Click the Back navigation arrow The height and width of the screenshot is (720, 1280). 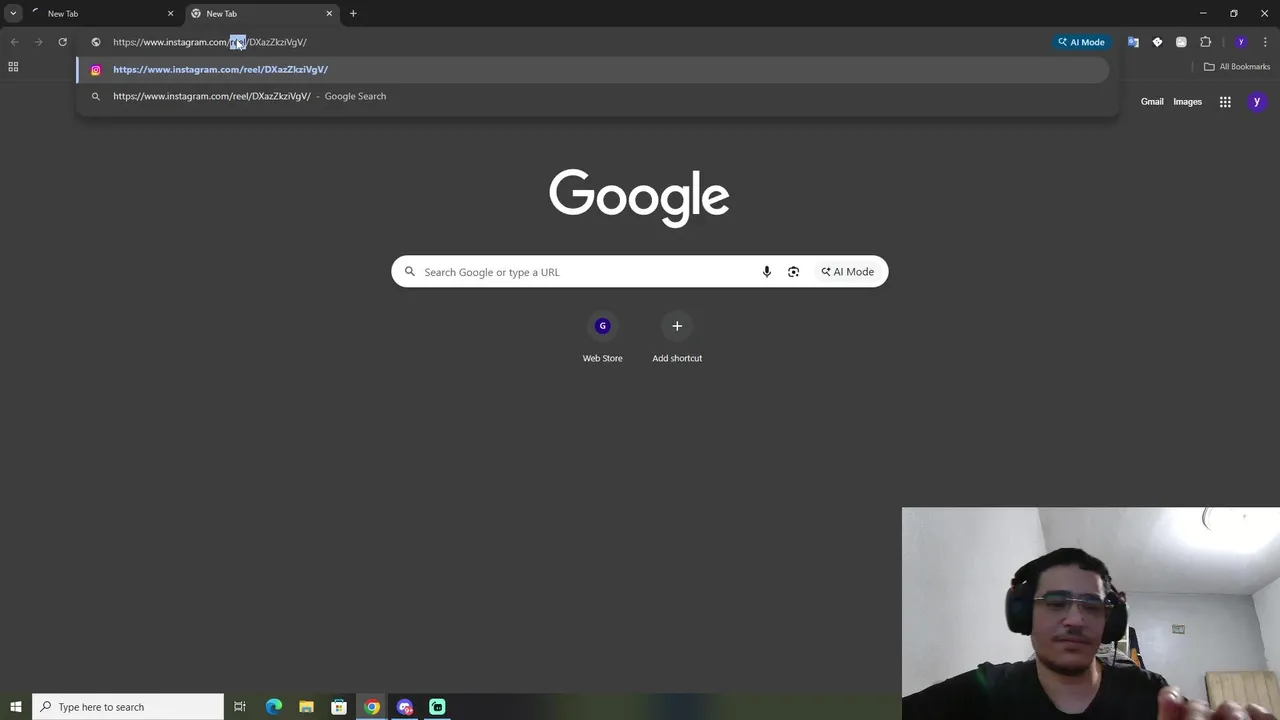click(x=14, y=42)
